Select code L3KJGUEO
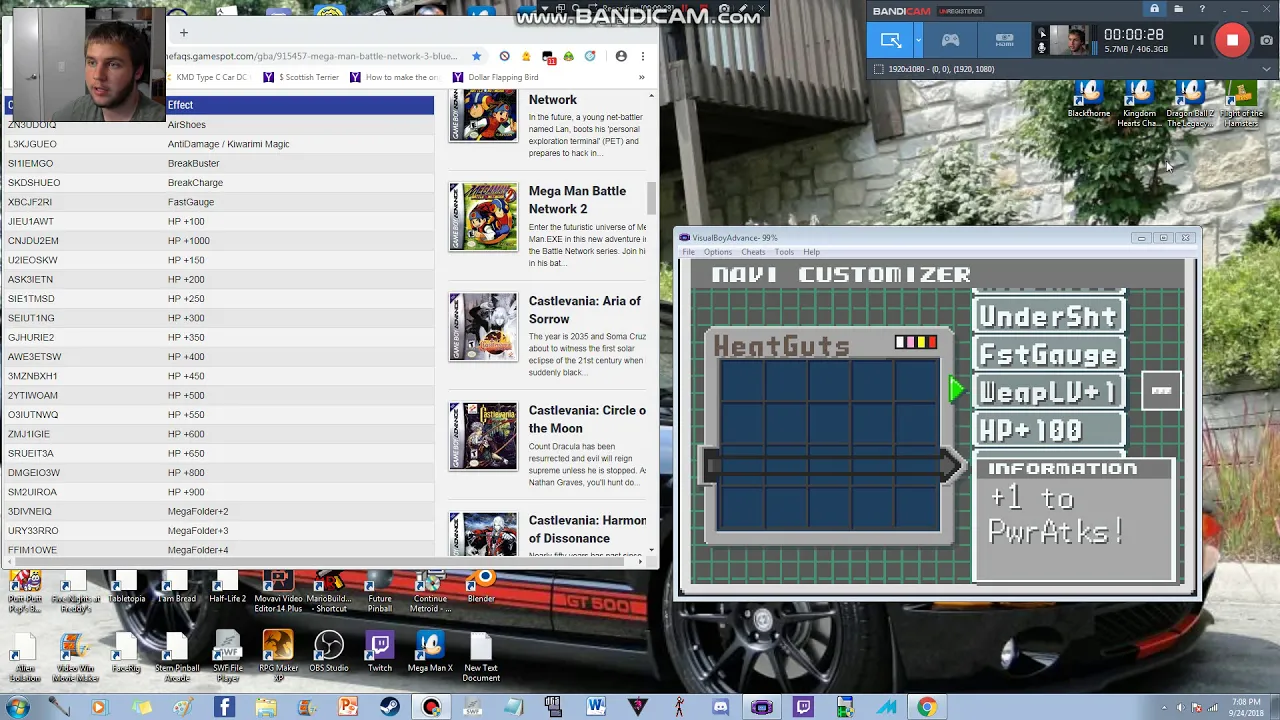1280x720 pixels. coord(32,144)
